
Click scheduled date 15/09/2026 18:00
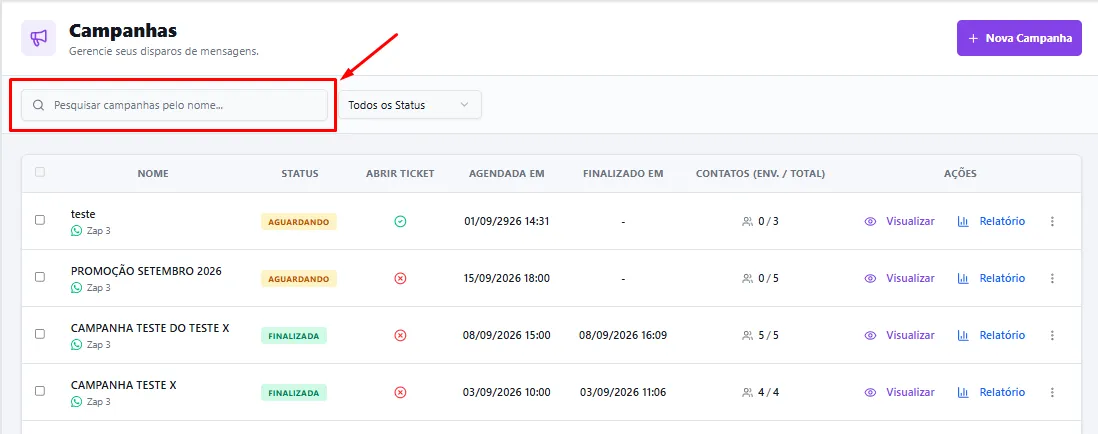point(507,279)
